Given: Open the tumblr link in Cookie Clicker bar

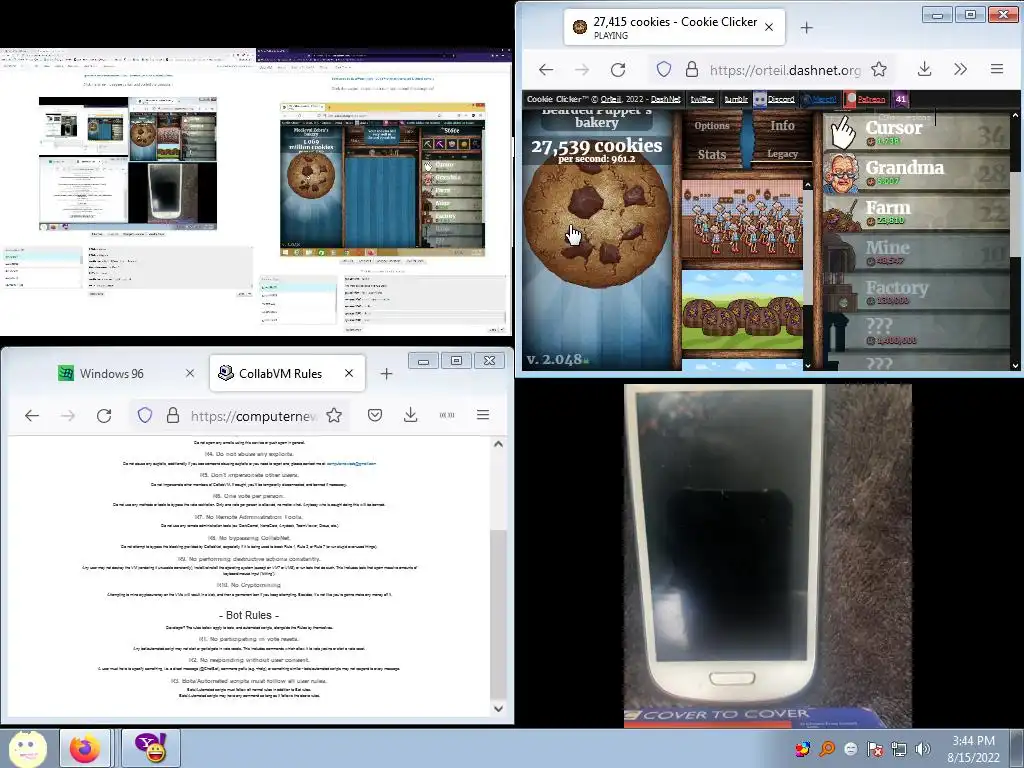Looking at the screenshot, I should pyautogui.click(x=735, y=99).
